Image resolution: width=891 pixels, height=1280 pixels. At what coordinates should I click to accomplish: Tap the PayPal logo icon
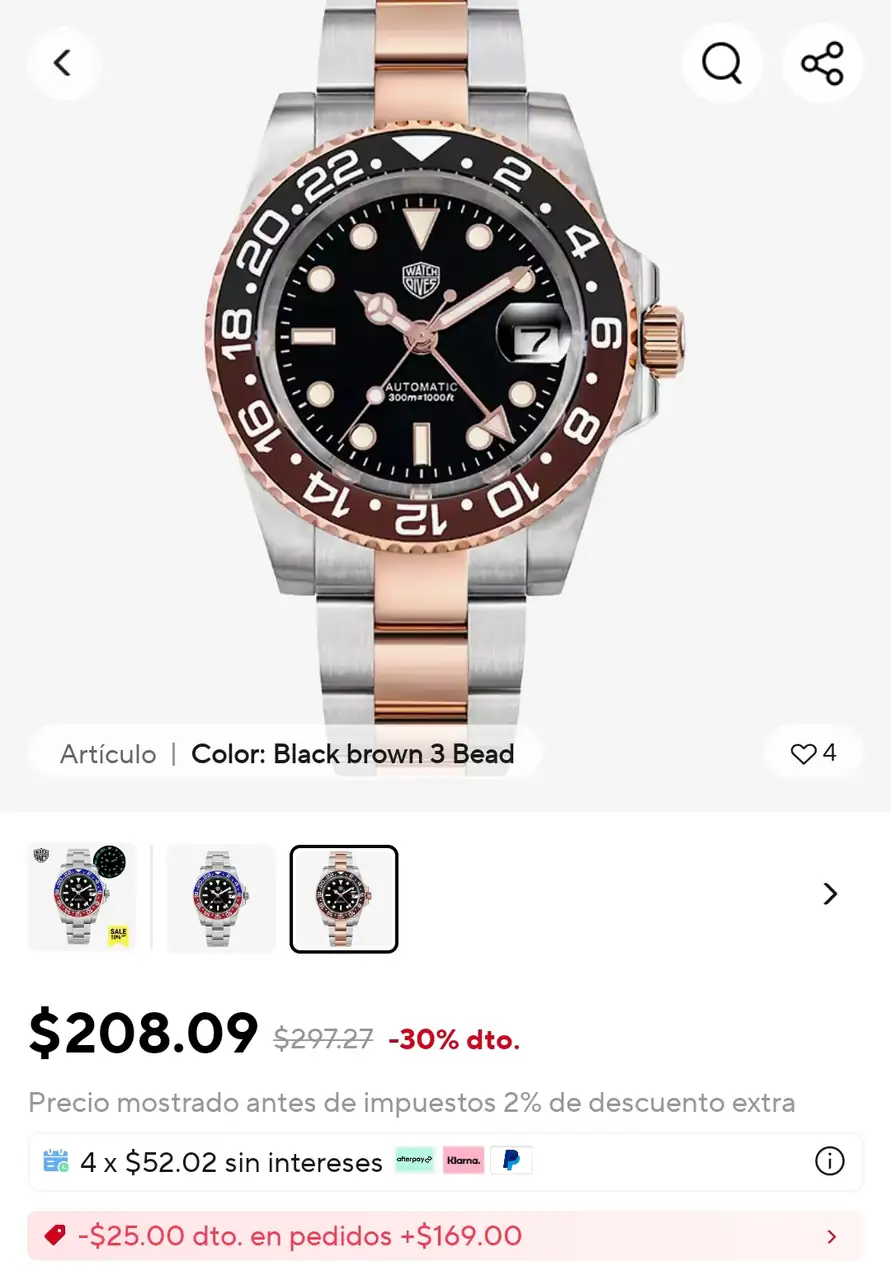click(511, 1160)
